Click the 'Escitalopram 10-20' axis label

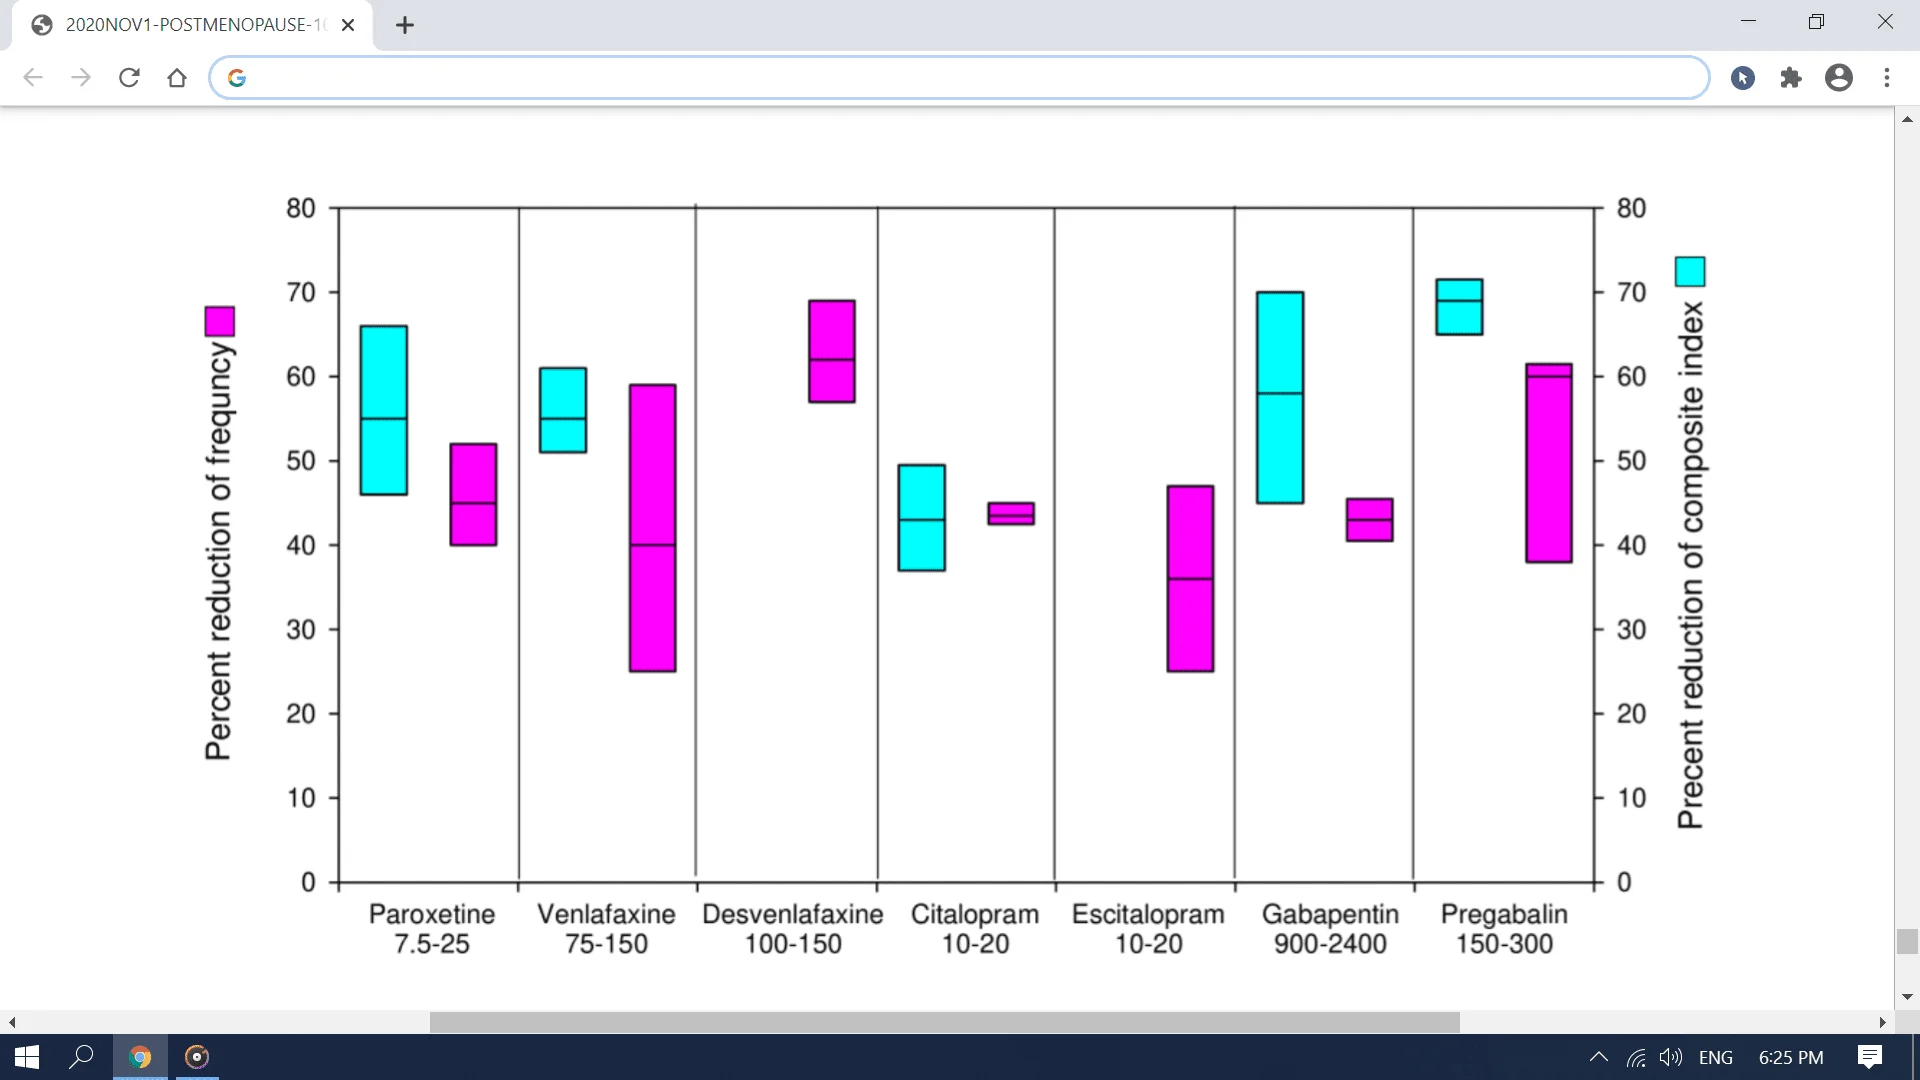coord(1148,929)
